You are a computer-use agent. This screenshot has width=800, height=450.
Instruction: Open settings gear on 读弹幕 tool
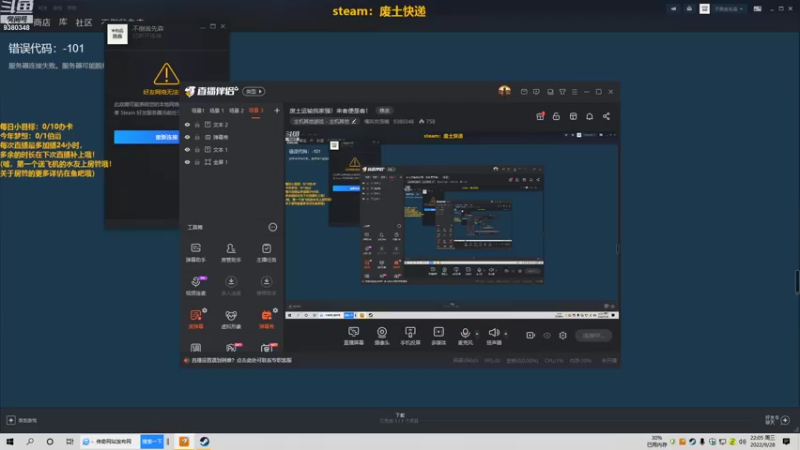point(205,310)
